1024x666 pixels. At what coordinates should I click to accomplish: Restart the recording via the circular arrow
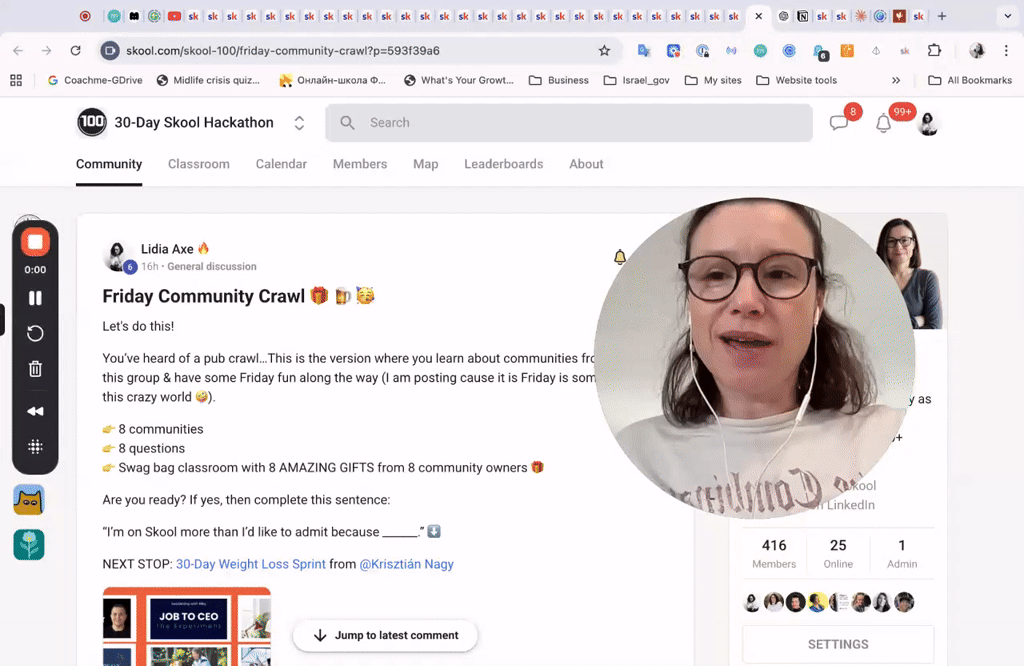click(35, 333)
